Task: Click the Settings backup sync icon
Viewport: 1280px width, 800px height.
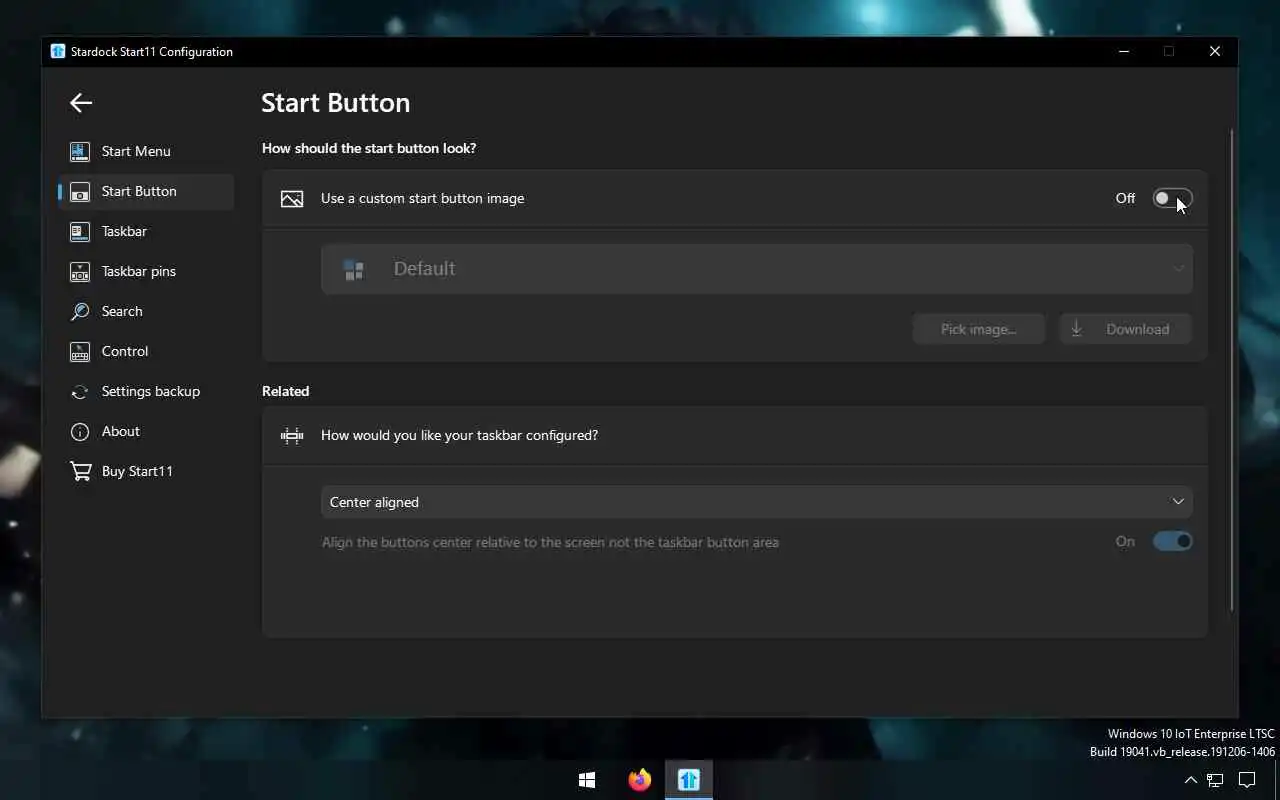Action: click(x=80, y=391)
